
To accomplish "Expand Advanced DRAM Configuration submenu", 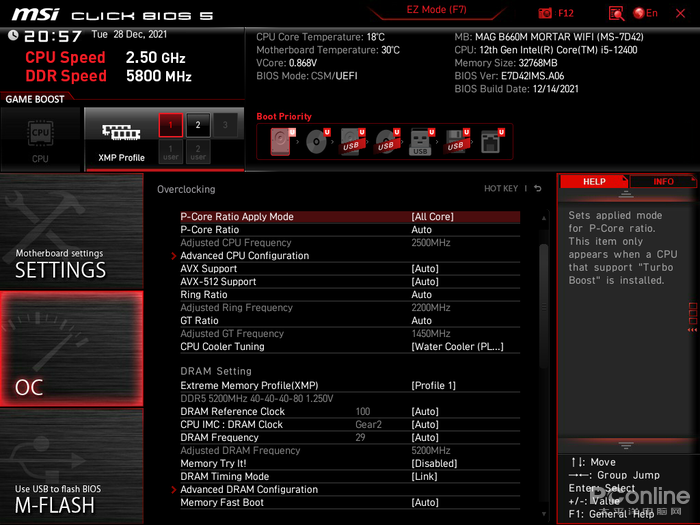I will [248, 490].
